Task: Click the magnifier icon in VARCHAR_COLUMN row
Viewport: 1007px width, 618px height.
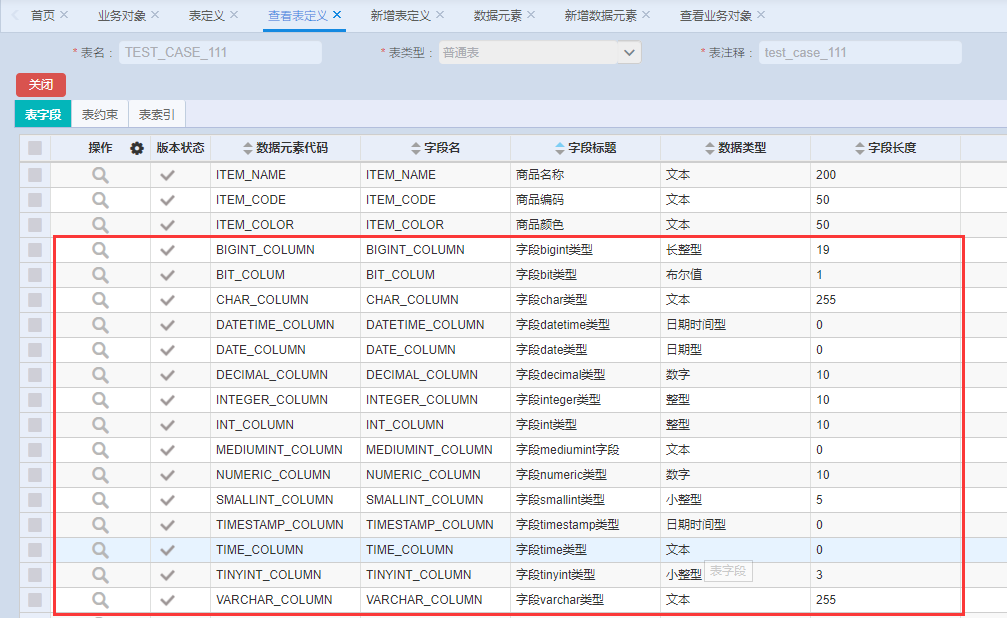Action: tap(100, 599)
